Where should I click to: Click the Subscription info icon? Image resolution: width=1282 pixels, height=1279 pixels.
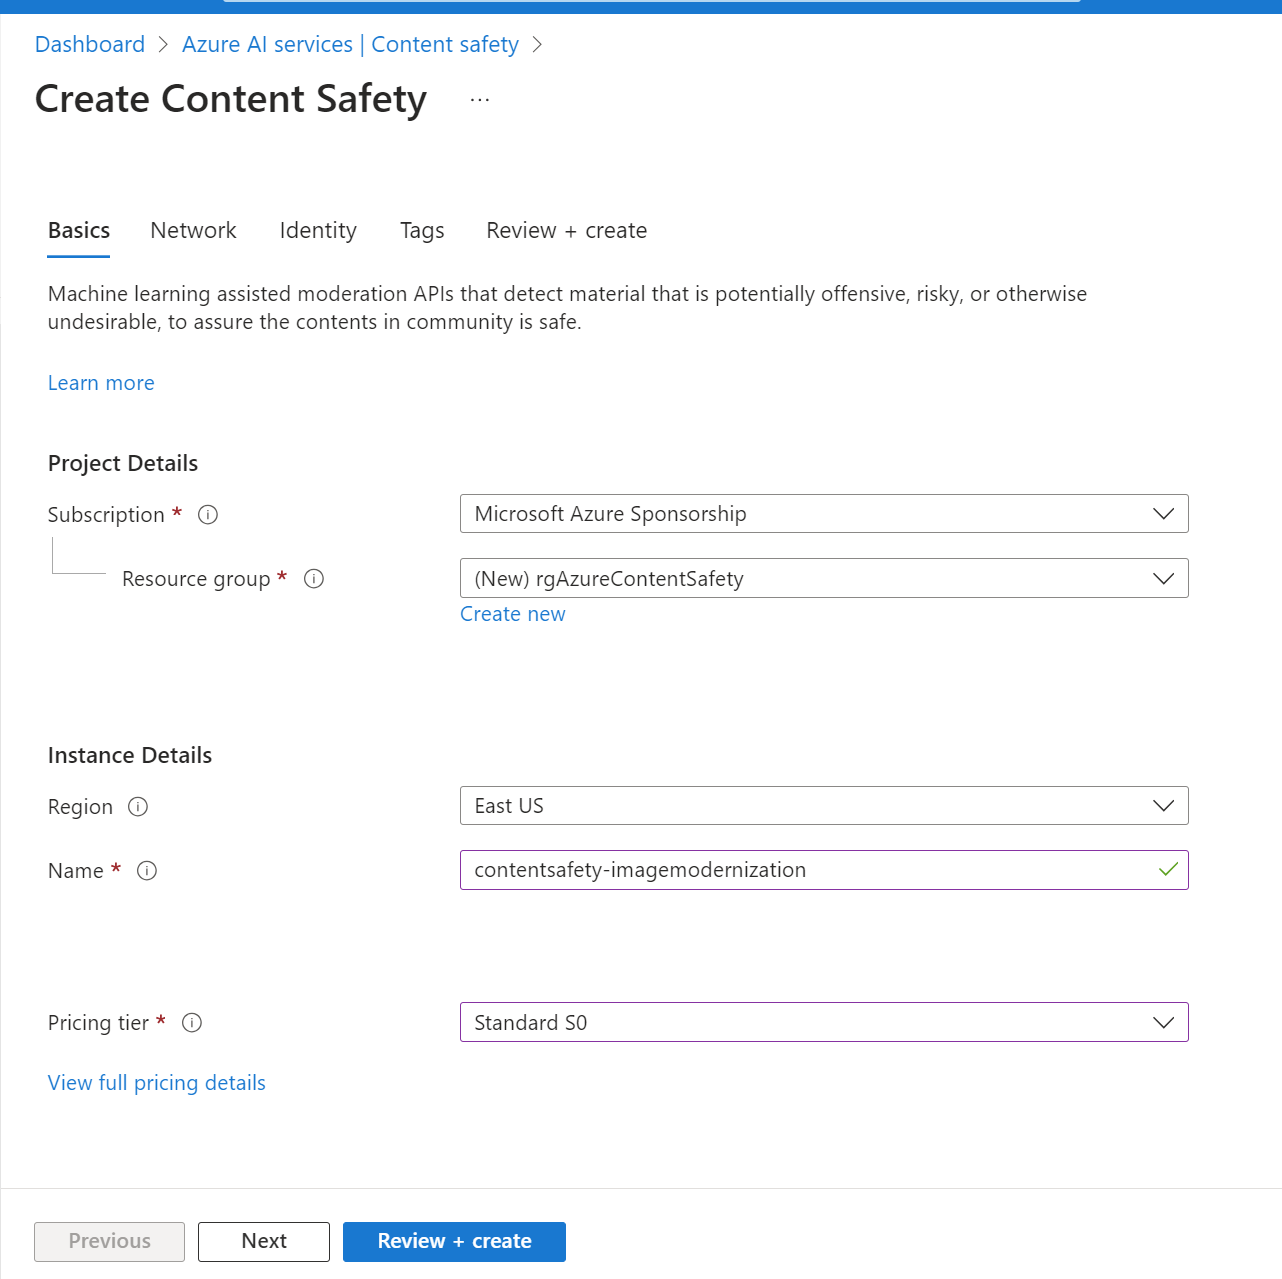pyautogui.click(x=208, y=515)
